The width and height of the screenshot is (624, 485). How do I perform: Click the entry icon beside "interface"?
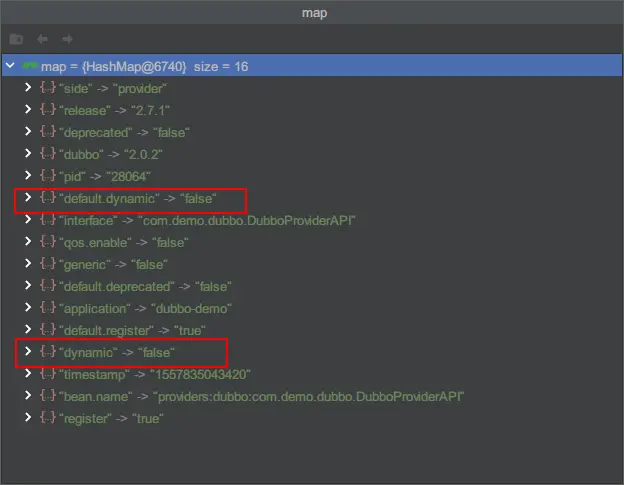48,220
